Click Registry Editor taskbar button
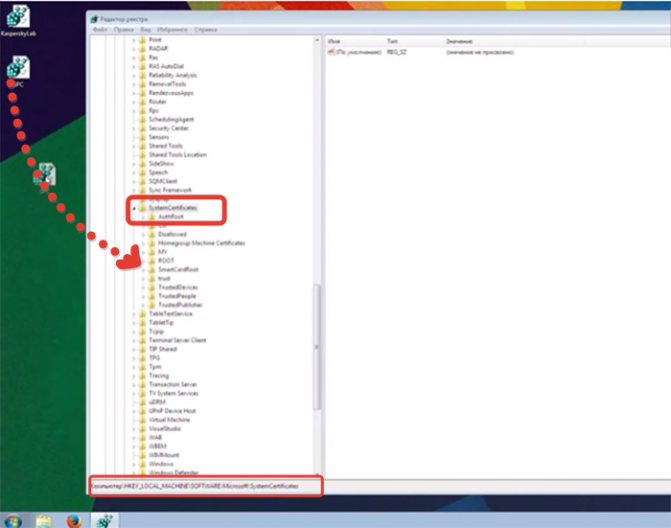Image resolution: width=671 pixels, height=528 pixels. click(104, 521)
